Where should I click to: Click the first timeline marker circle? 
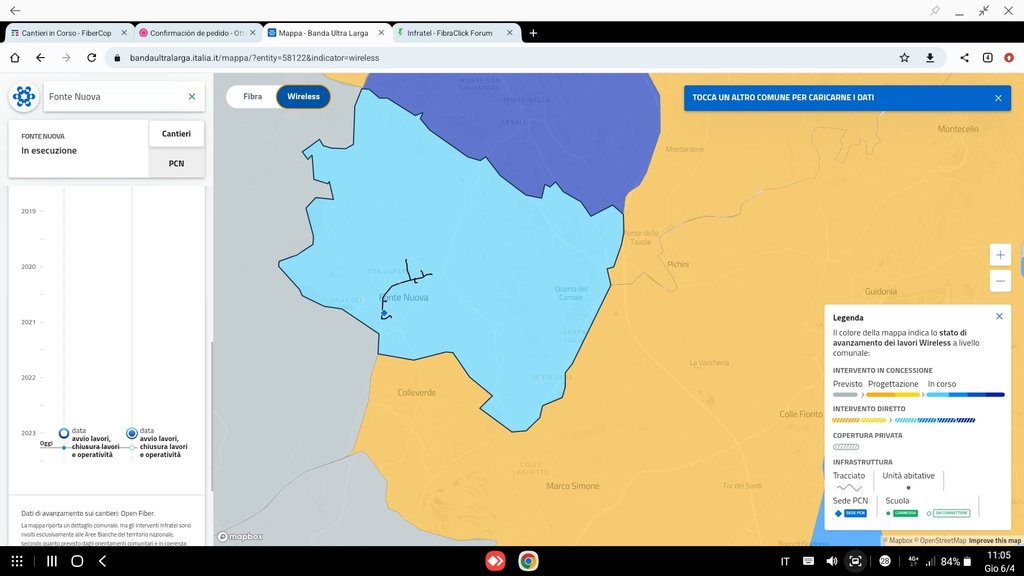point(64,433)
